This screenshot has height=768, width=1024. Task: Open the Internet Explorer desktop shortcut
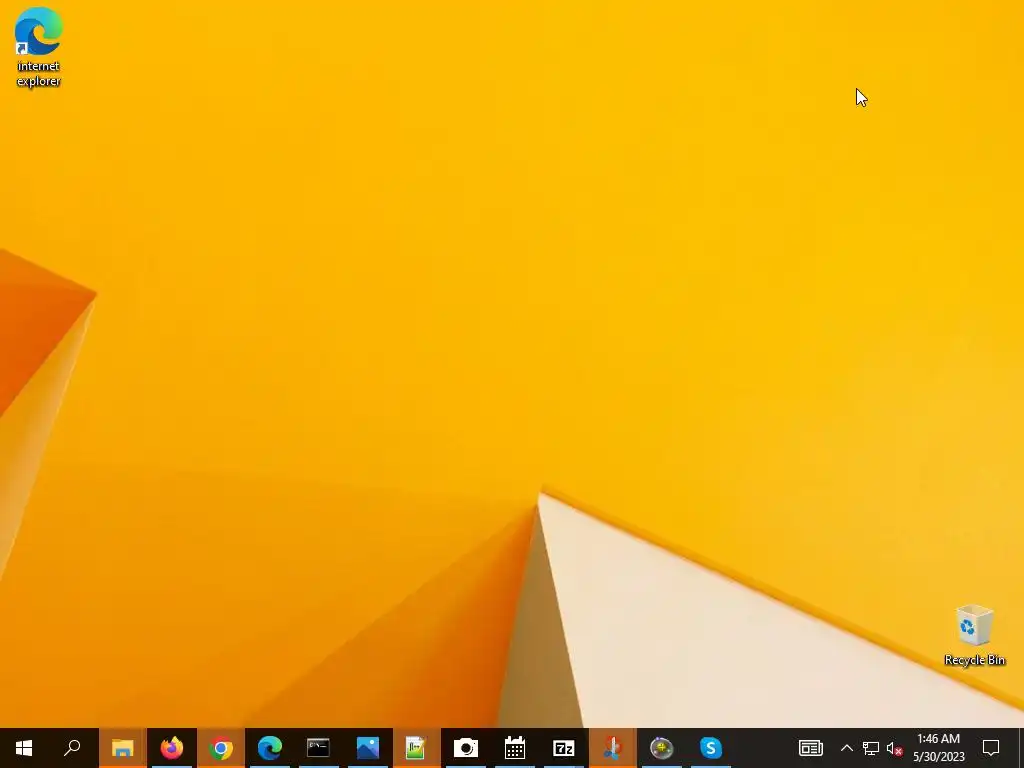click(x=39, y=47)
